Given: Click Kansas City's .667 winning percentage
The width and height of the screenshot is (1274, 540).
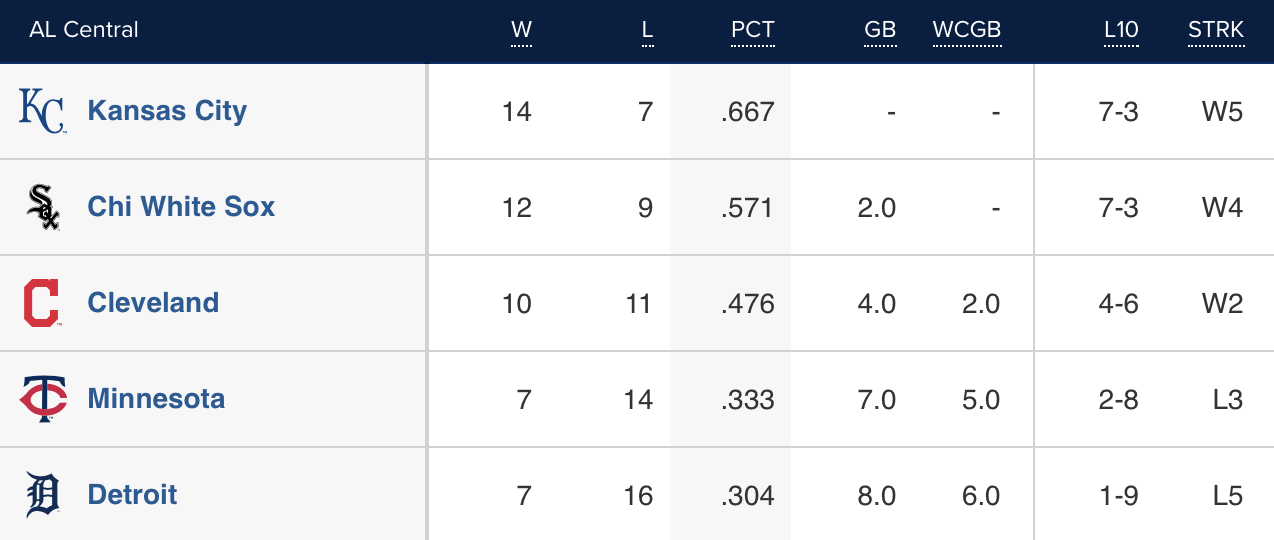Looking at the screenshot, I should [x=747, y=111].
